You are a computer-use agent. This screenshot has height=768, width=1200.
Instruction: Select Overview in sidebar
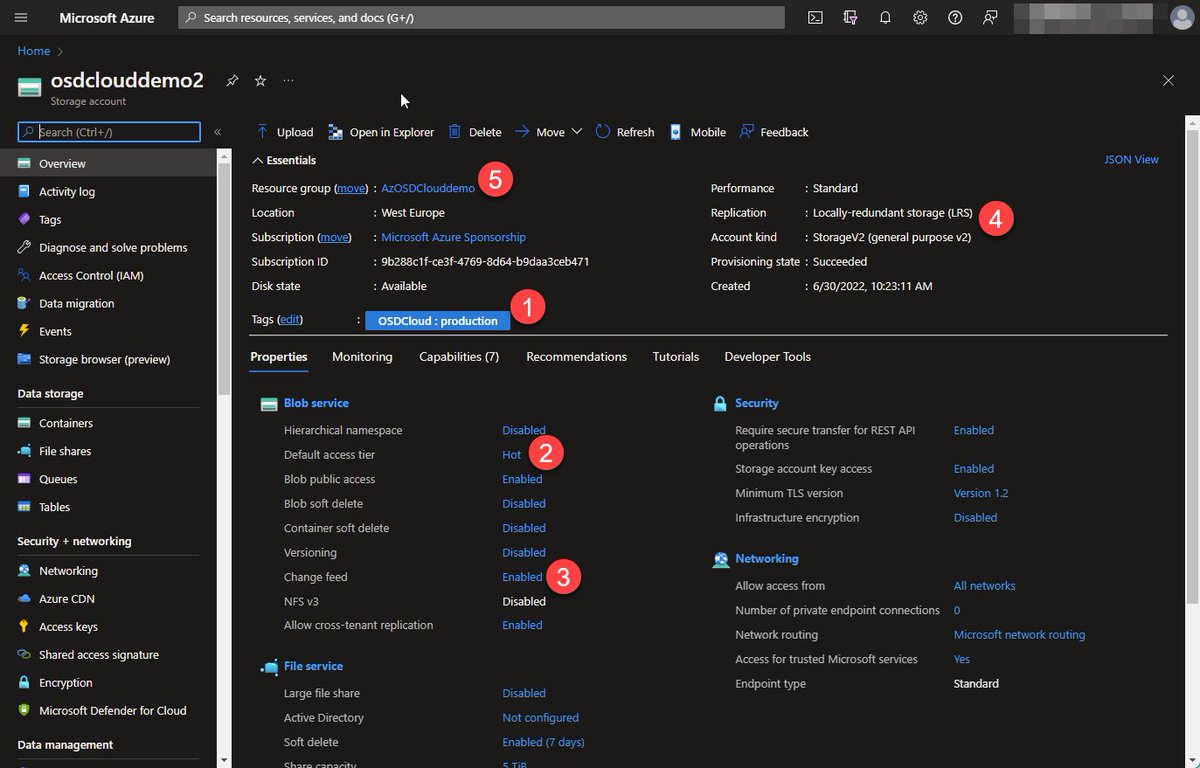pos(62,163)
